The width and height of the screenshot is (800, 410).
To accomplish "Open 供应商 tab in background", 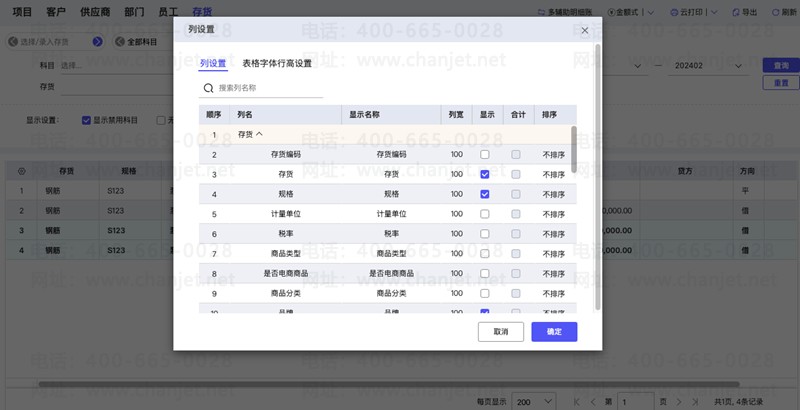I will coord(95,12).
